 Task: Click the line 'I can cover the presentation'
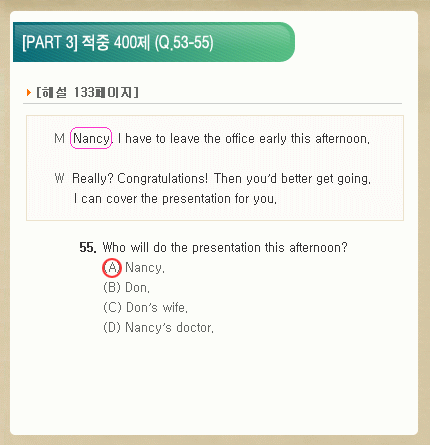(x=175, y=199)
